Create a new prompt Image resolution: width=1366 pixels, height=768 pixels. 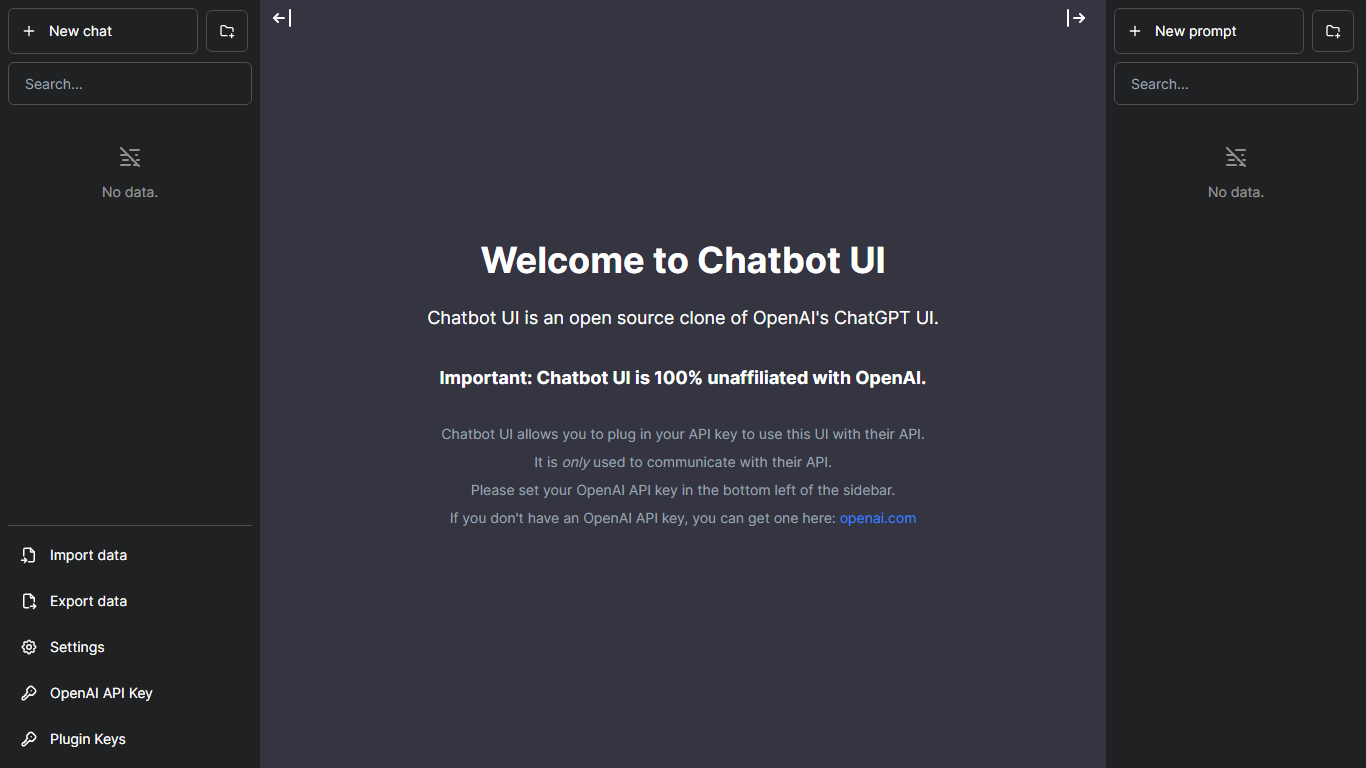[x=1208, y=31]
